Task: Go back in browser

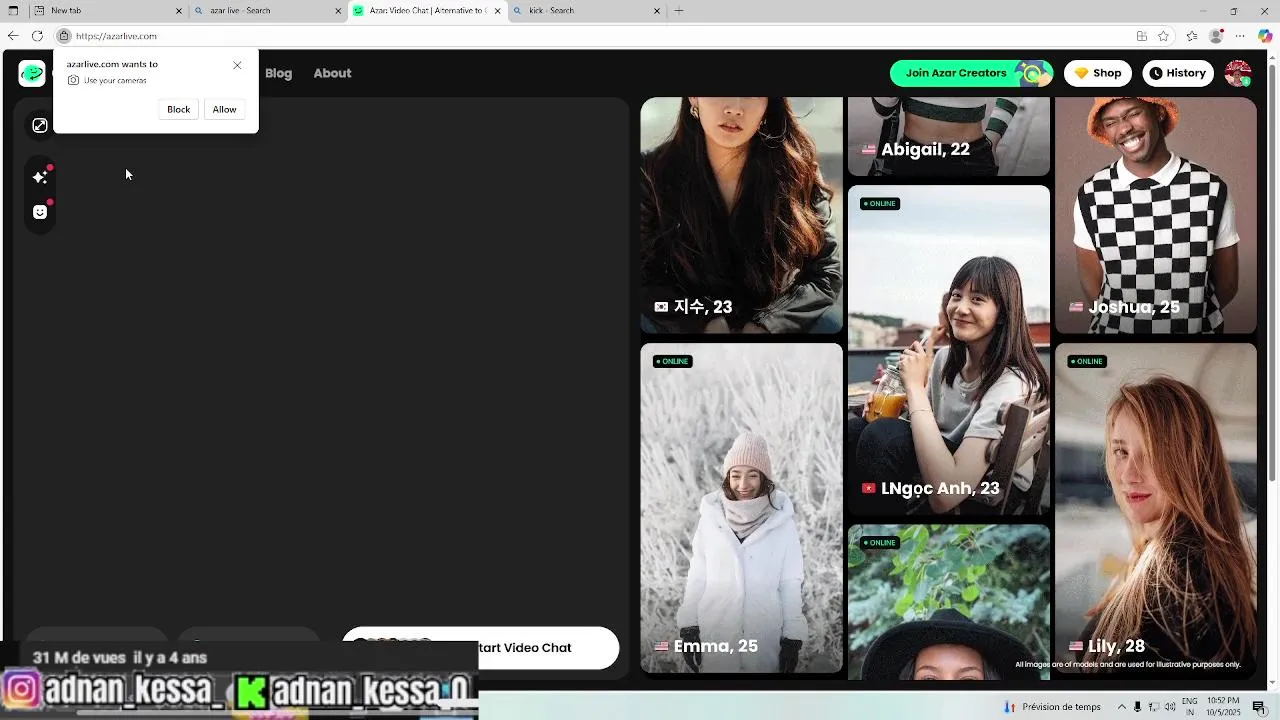Action: [13, 36]
